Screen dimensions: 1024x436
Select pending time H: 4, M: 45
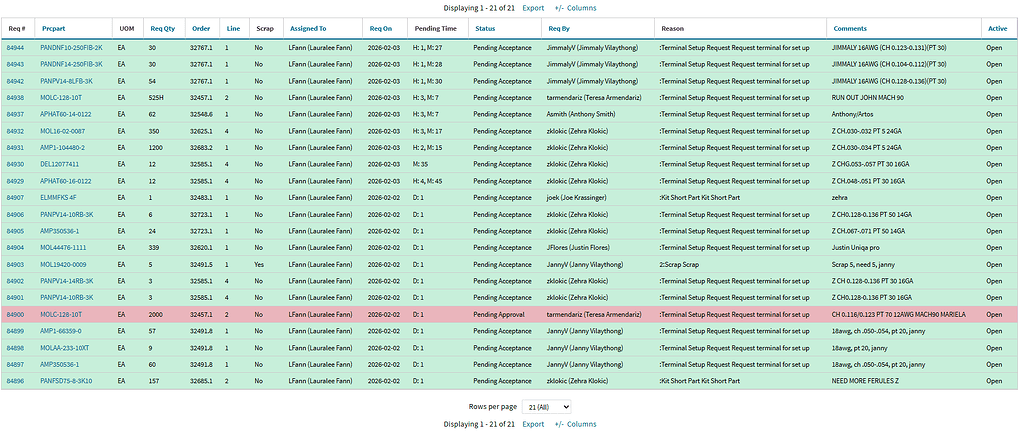[x=428, y=181]
